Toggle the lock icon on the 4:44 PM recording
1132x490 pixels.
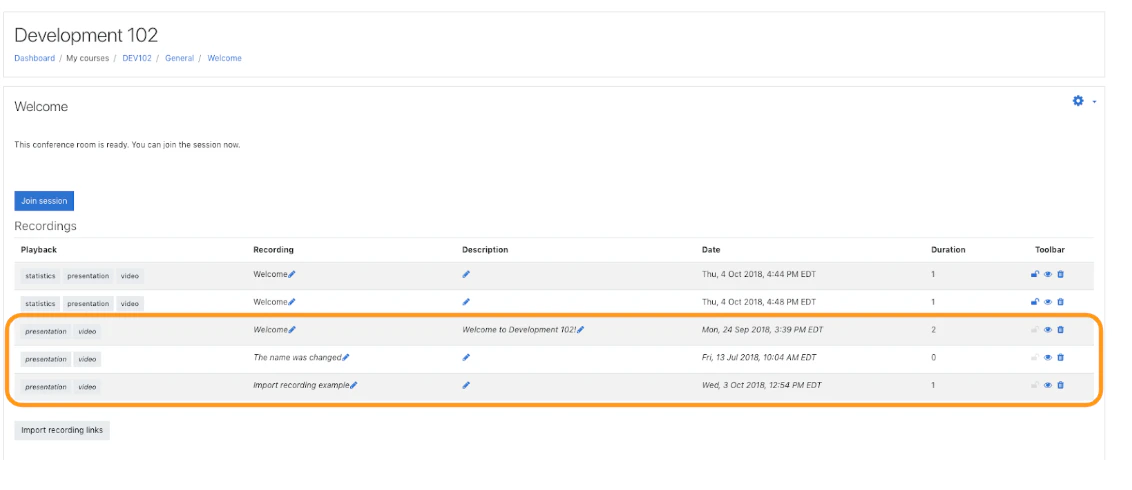[x=1035, y=274]
